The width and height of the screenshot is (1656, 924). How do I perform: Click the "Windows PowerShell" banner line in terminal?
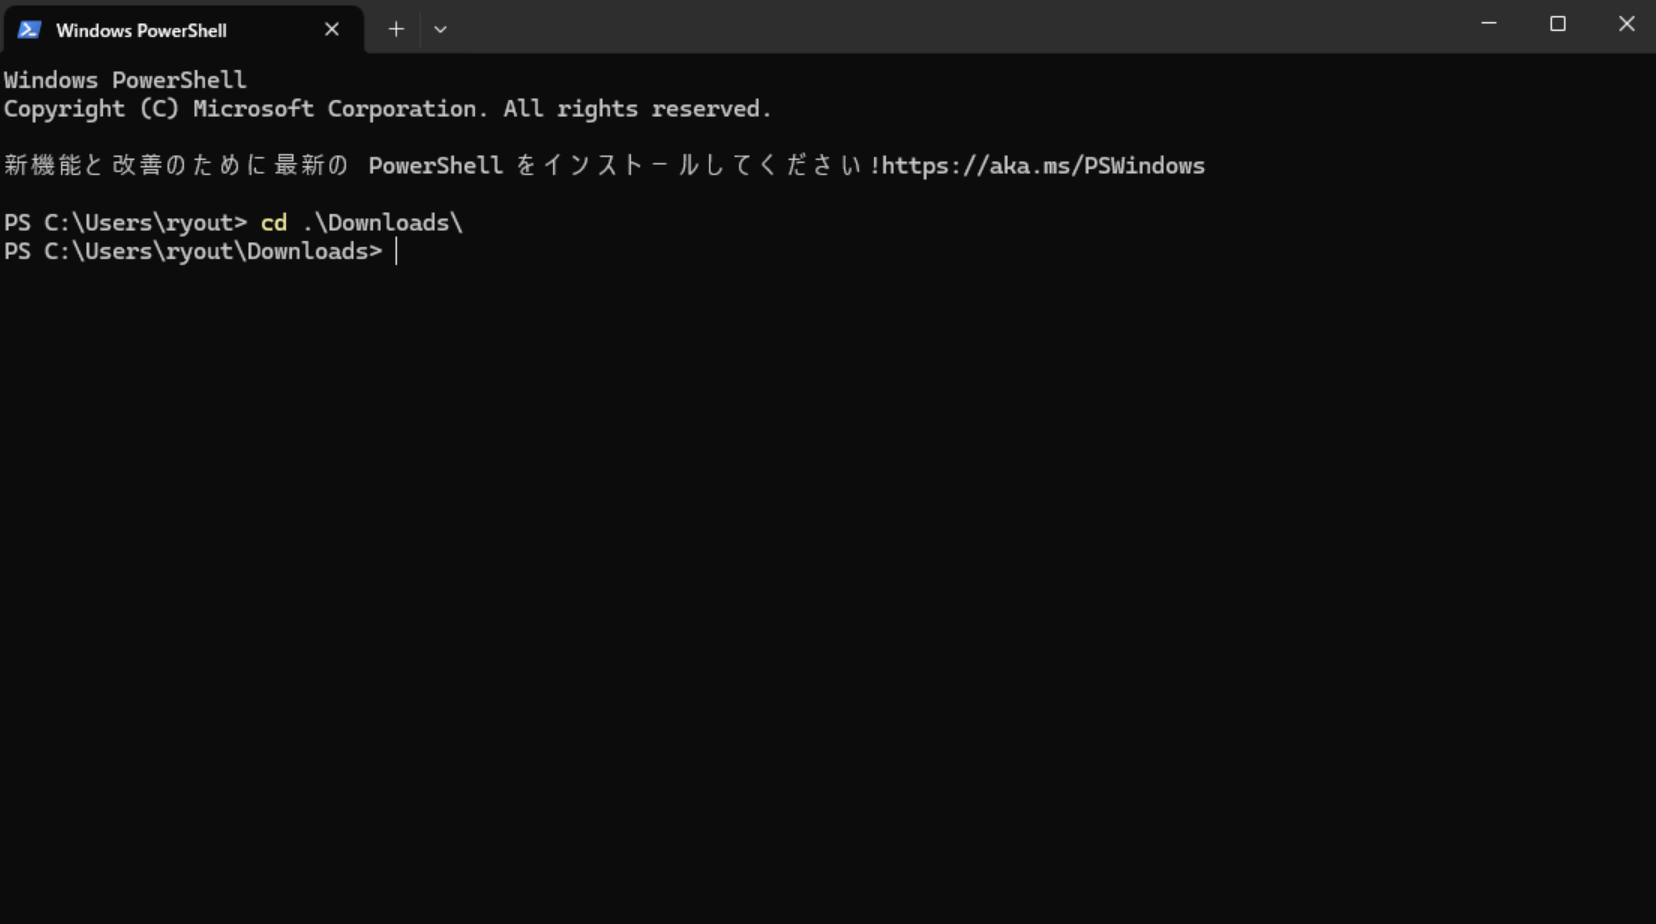click(x=125, y=80)
